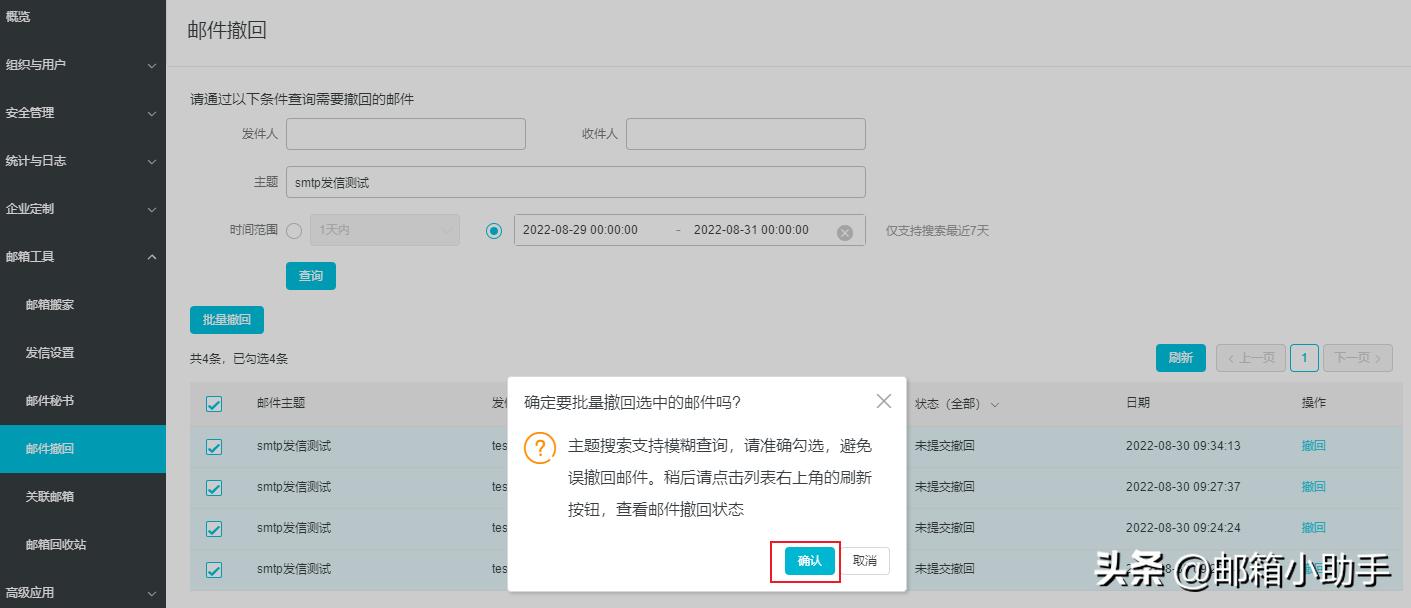
Task: Click the 批量撤回 batch recall button
Action: [226, 319]
